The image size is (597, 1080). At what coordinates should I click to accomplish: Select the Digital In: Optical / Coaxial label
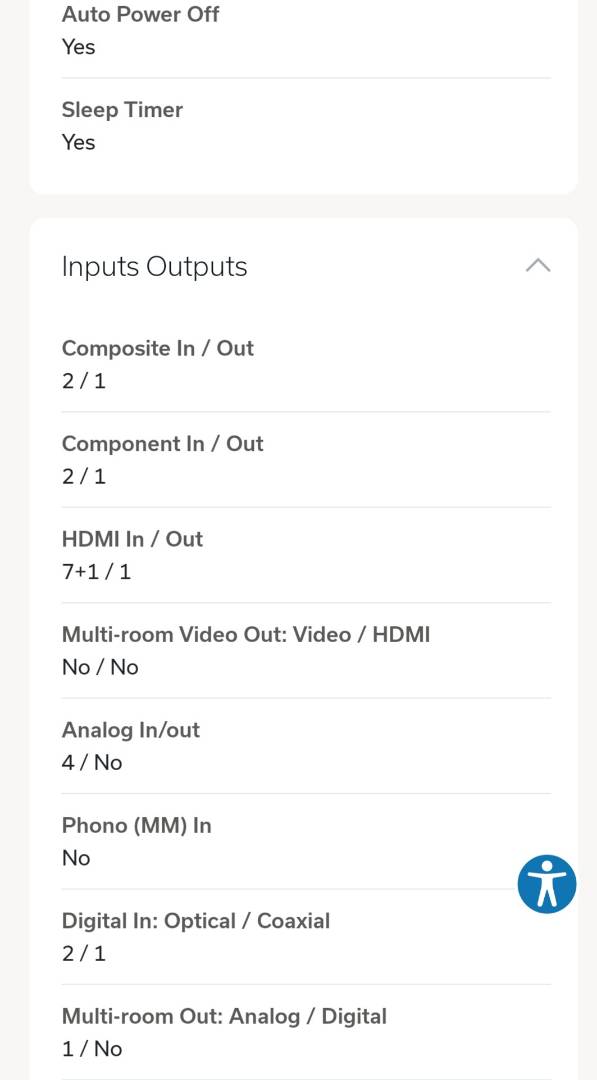[x=196, y=921]
